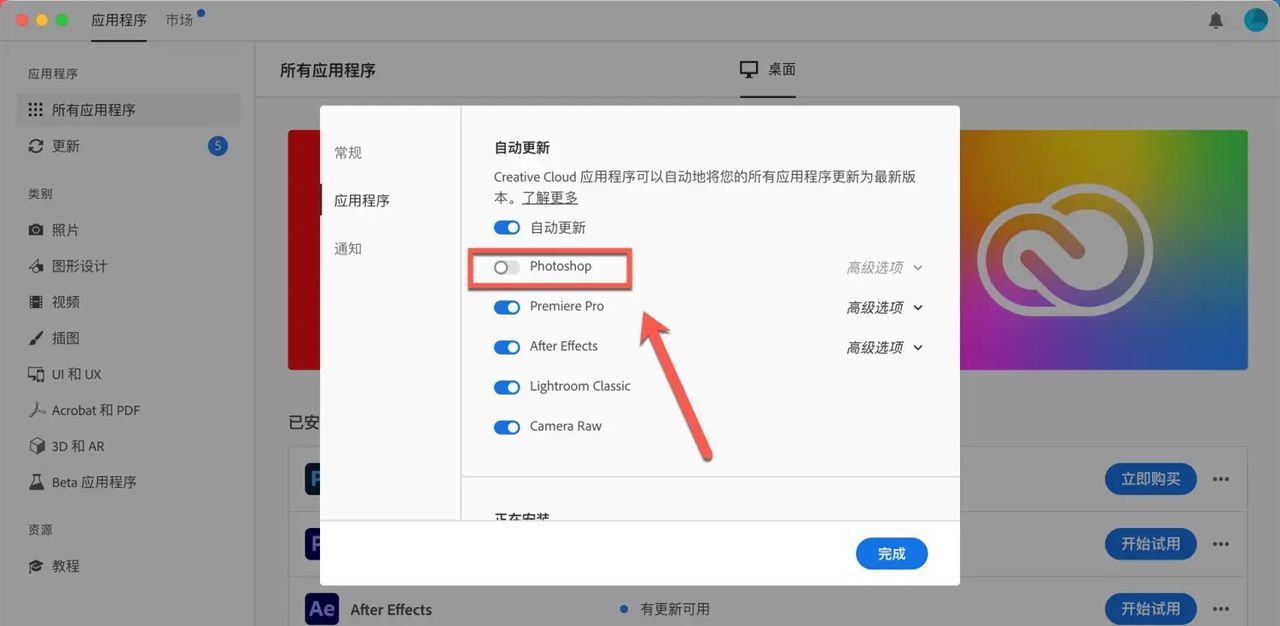Click the 完成 button to finish
Viewport: 1280px width, 626px height.
(x=891, y=553)
